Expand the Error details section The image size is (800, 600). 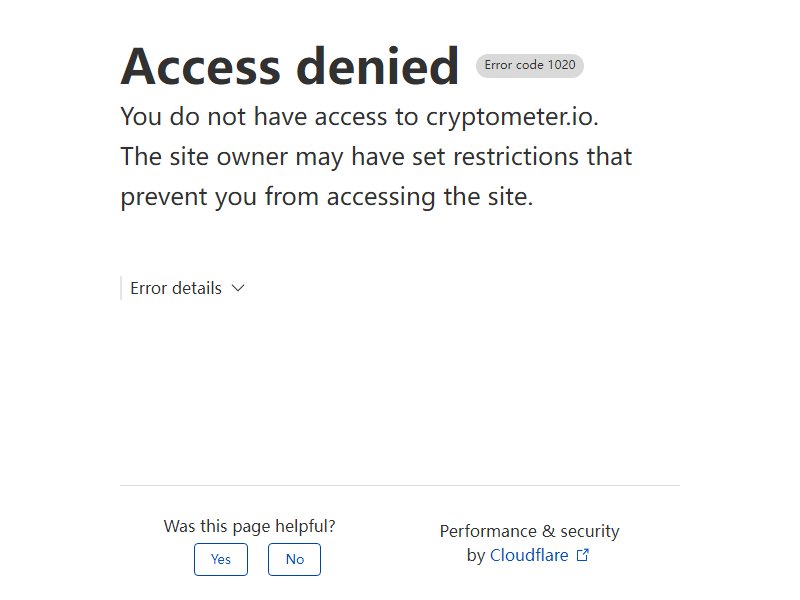pos(187,288)
